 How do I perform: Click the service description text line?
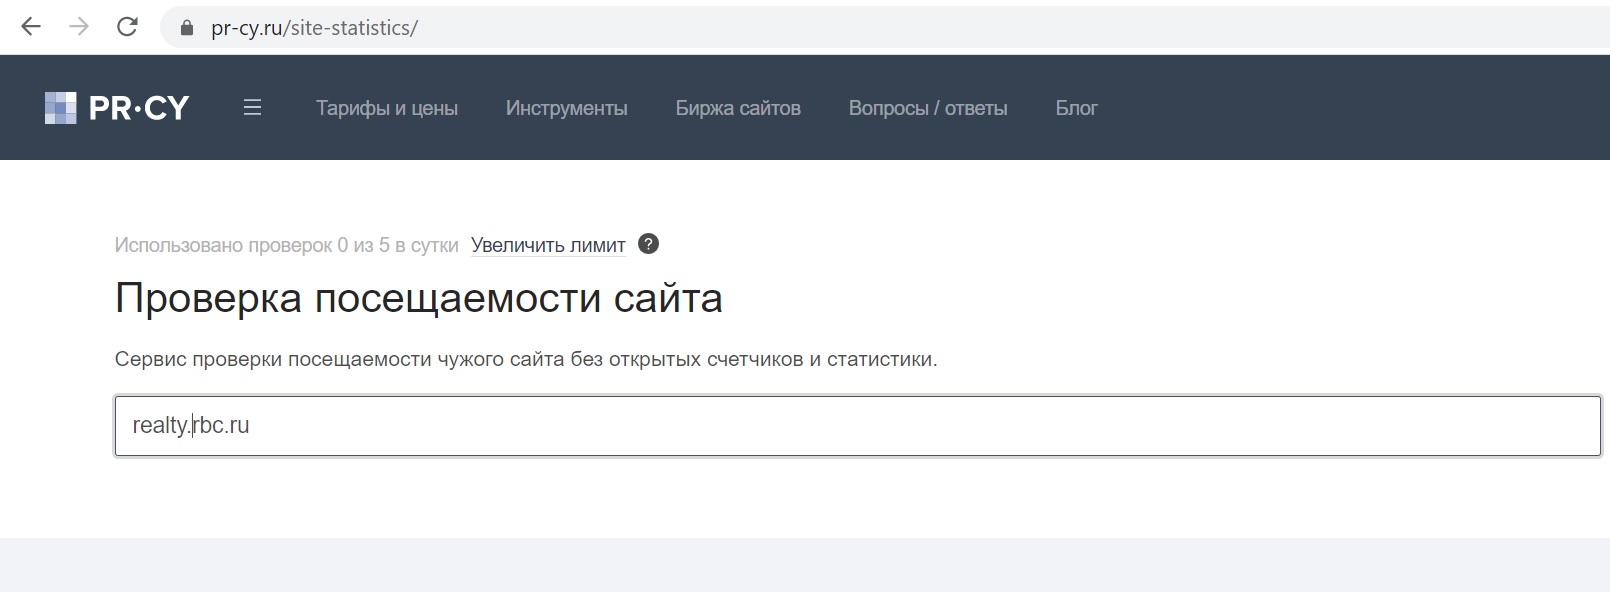pyautogui.click(x=526, y=359)
